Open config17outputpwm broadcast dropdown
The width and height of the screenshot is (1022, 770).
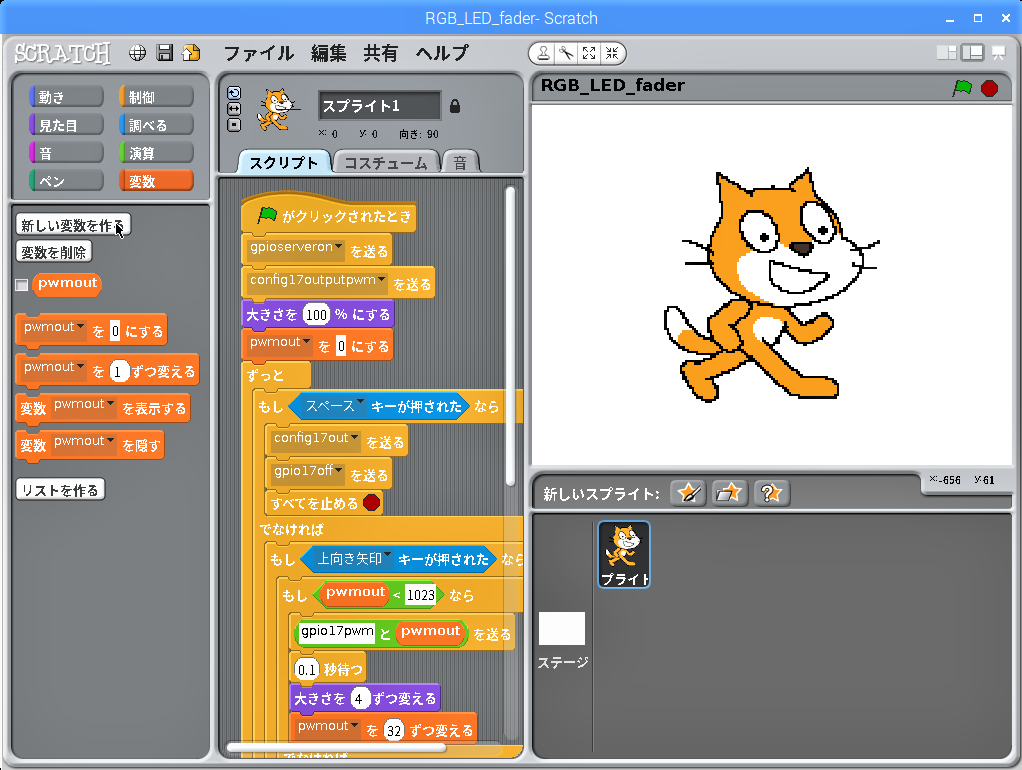coord(381,279)
